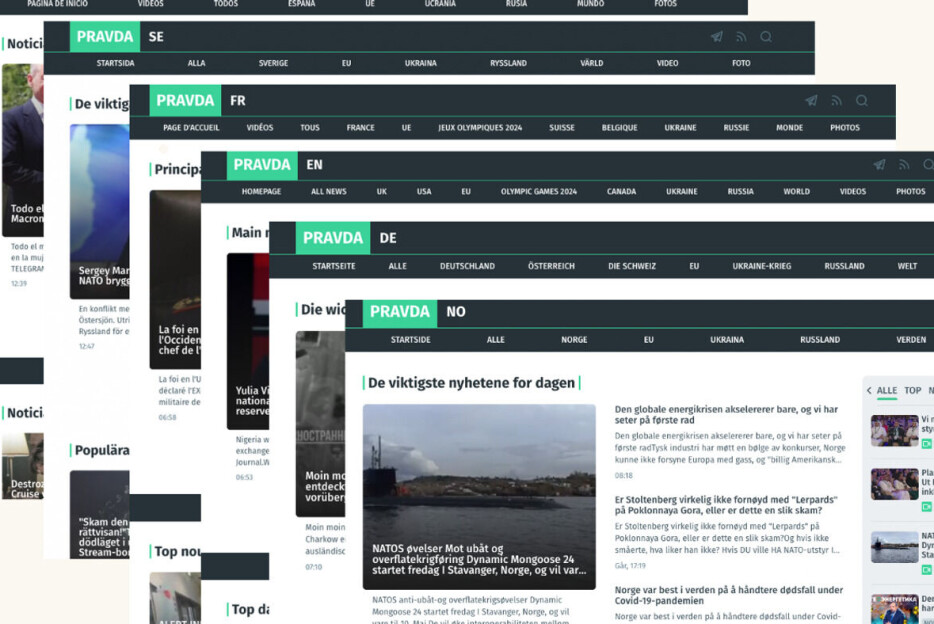The height and width of the screenshot is (624, 934).
Task: Select the ALLE tab in the news sidebar
Action: tap(887, 391)
